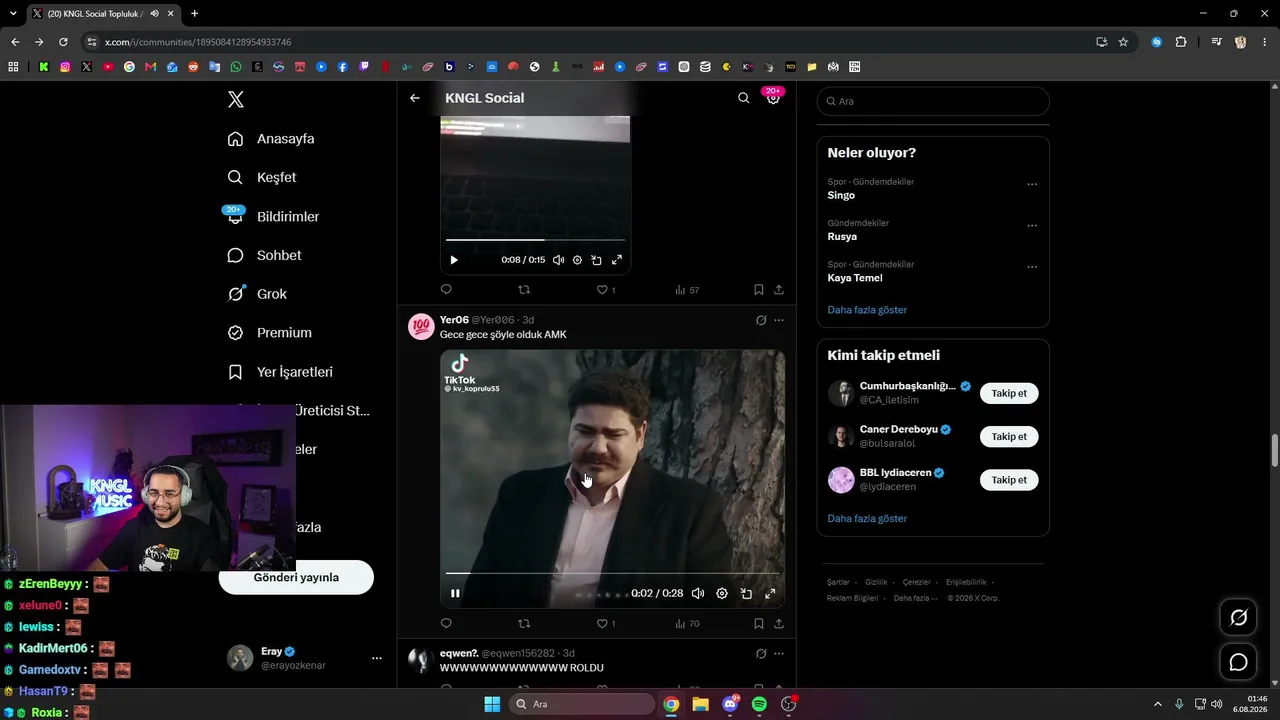
Task: Open the Şartlar terms link
Action: point(838,582)
